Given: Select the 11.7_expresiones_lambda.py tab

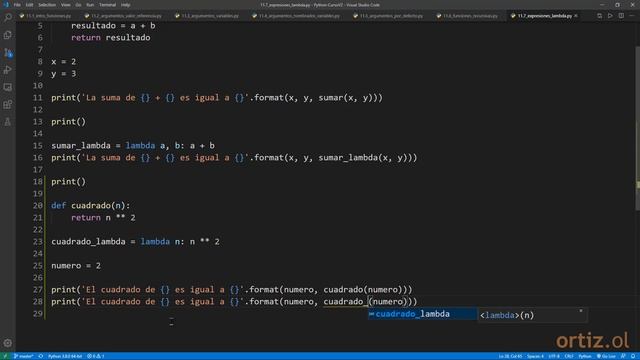Looking at the screenshot, I should click(x=544, y=16).
